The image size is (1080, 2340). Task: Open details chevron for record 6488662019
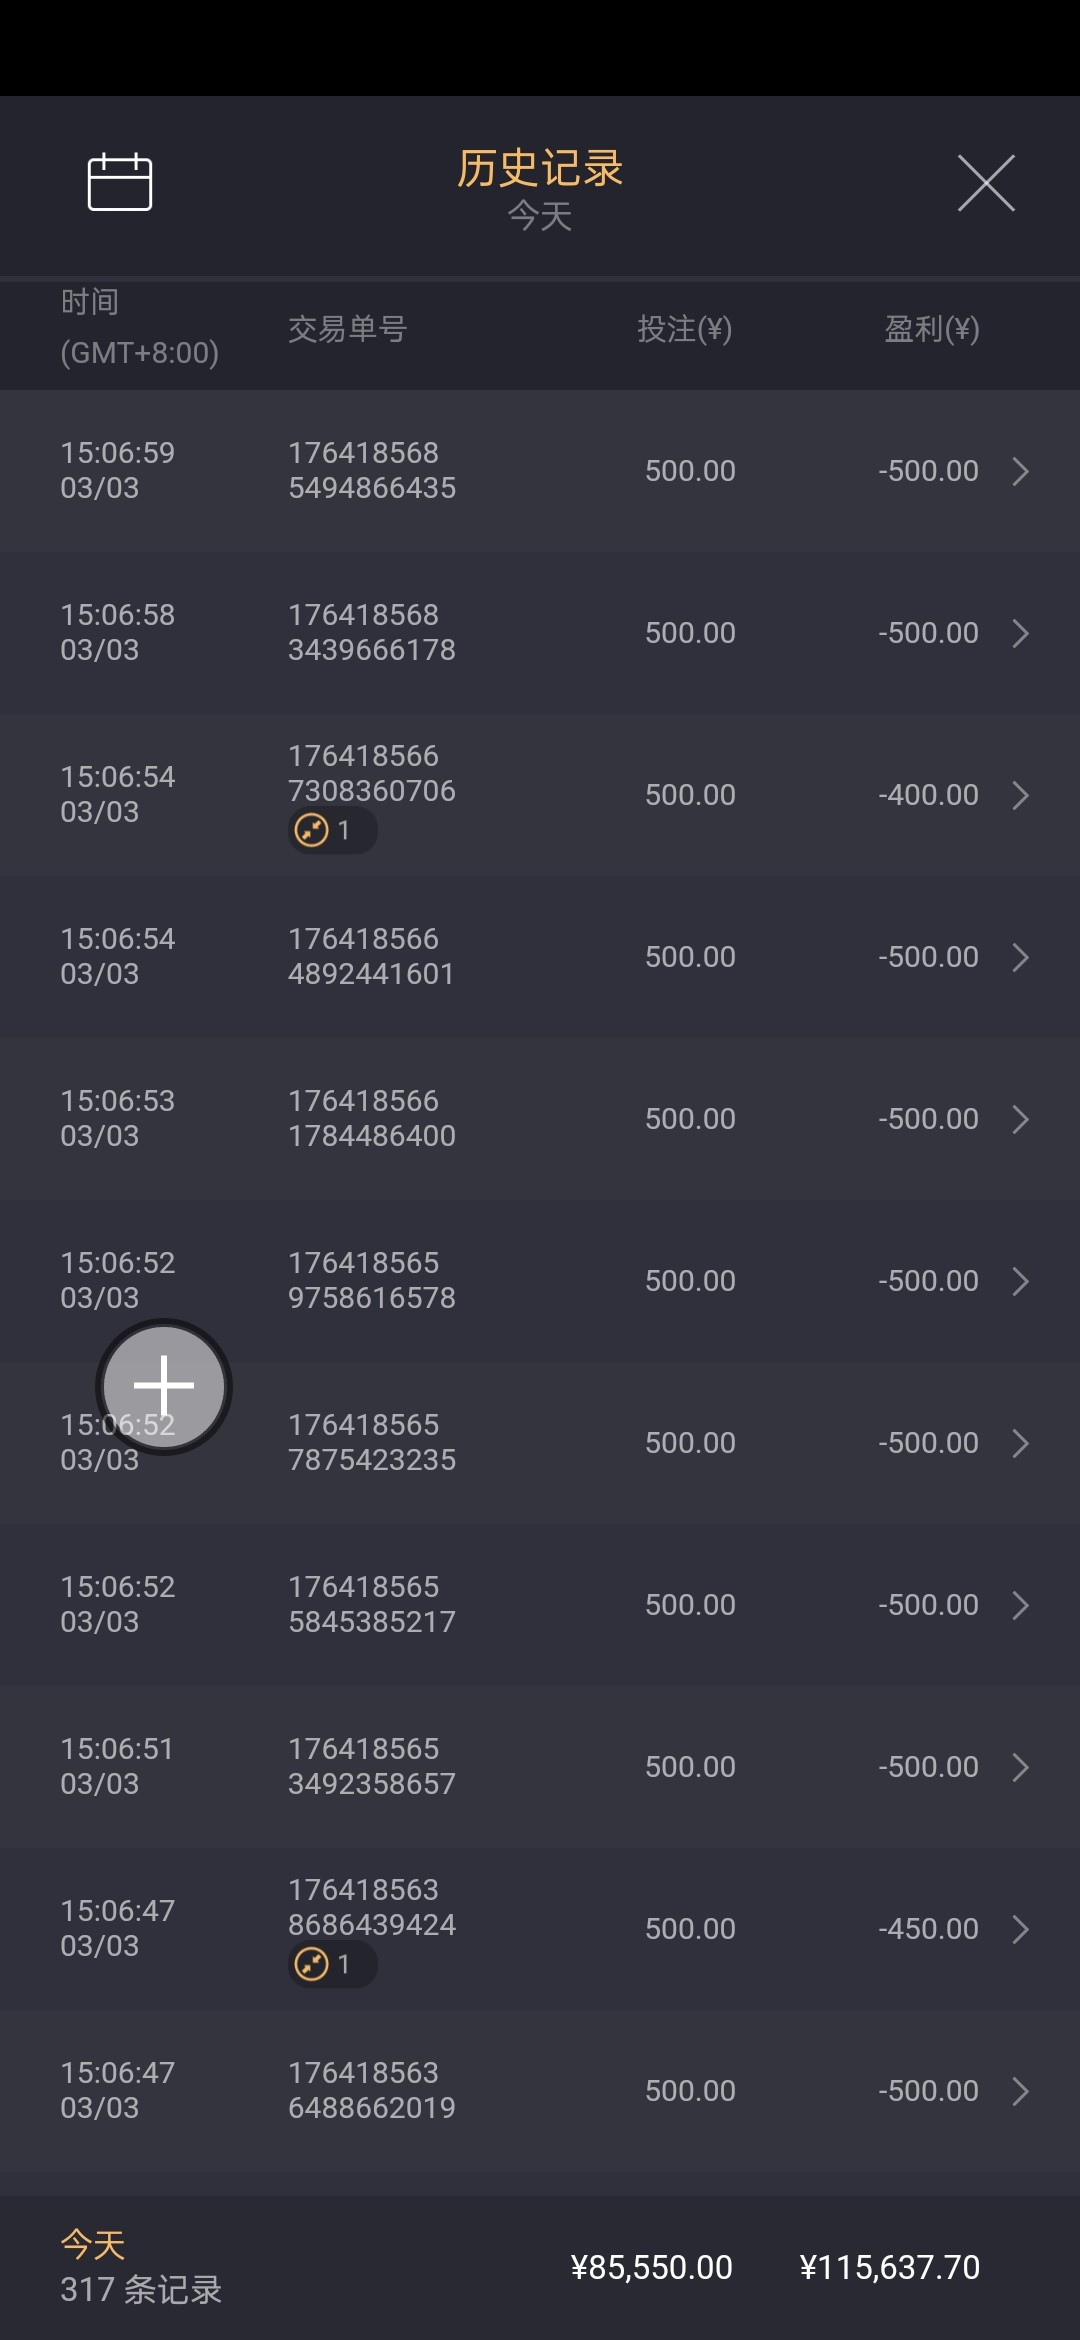click(x=1020, y=2091)
